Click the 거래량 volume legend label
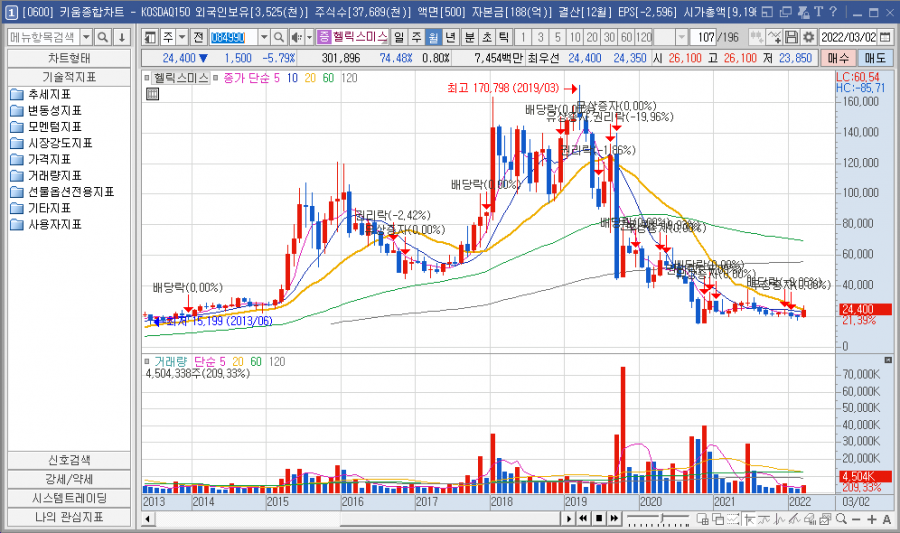Screen dimensions: 900x533 coord(170,361)
